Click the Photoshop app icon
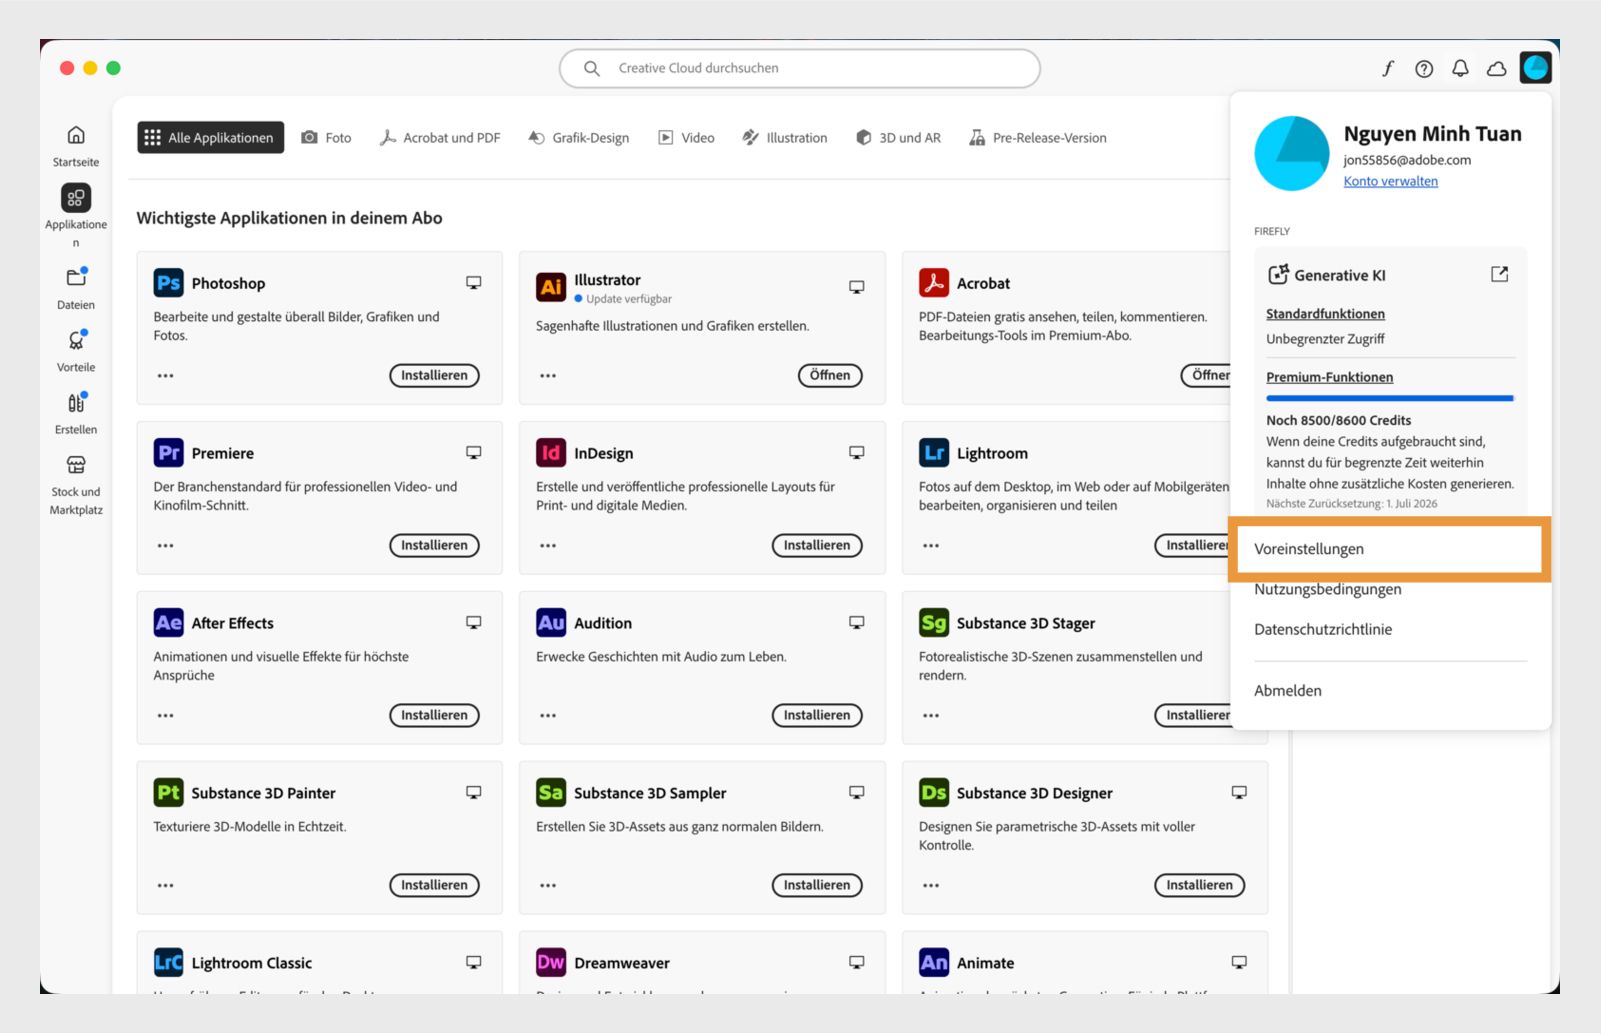This screenshot has height=1034, width=1601. click(168, 283)
